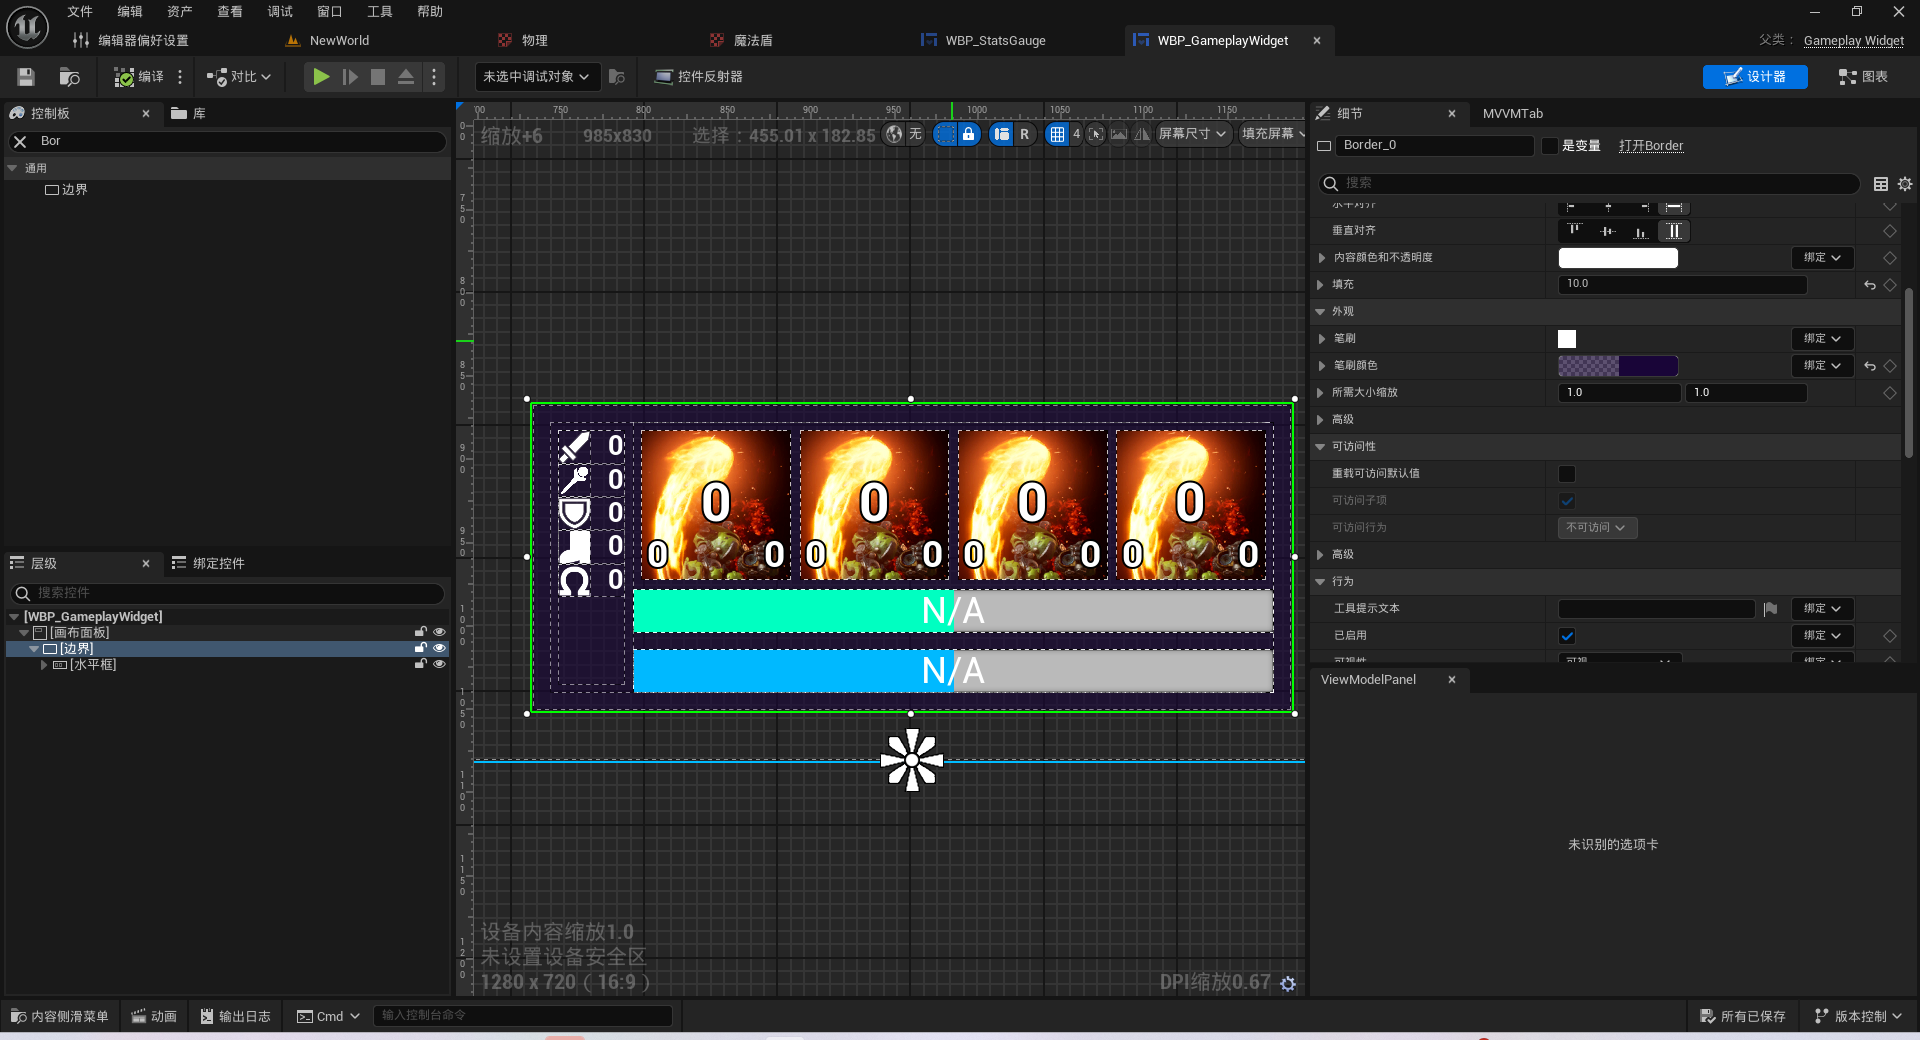The image size is (1920, 1040).
Task: Click the 内容颜色和不透明度 white color swatch
Action: coord(1618,258)
